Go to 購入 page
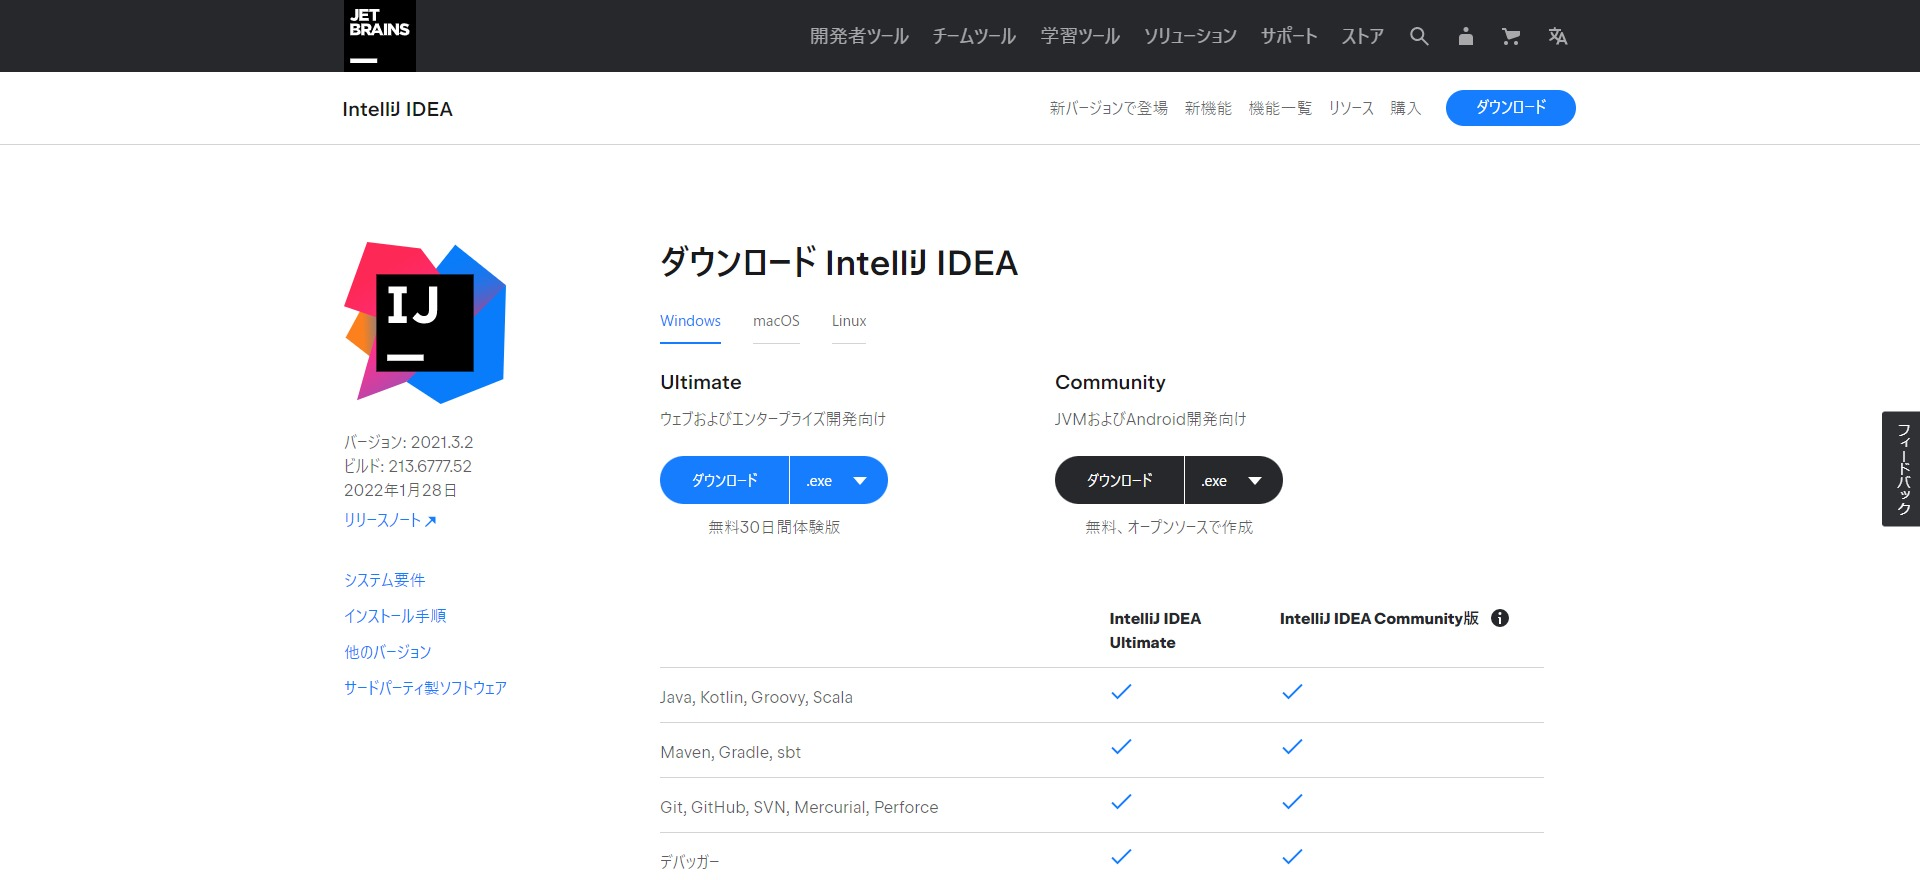 coord(1405,108)
